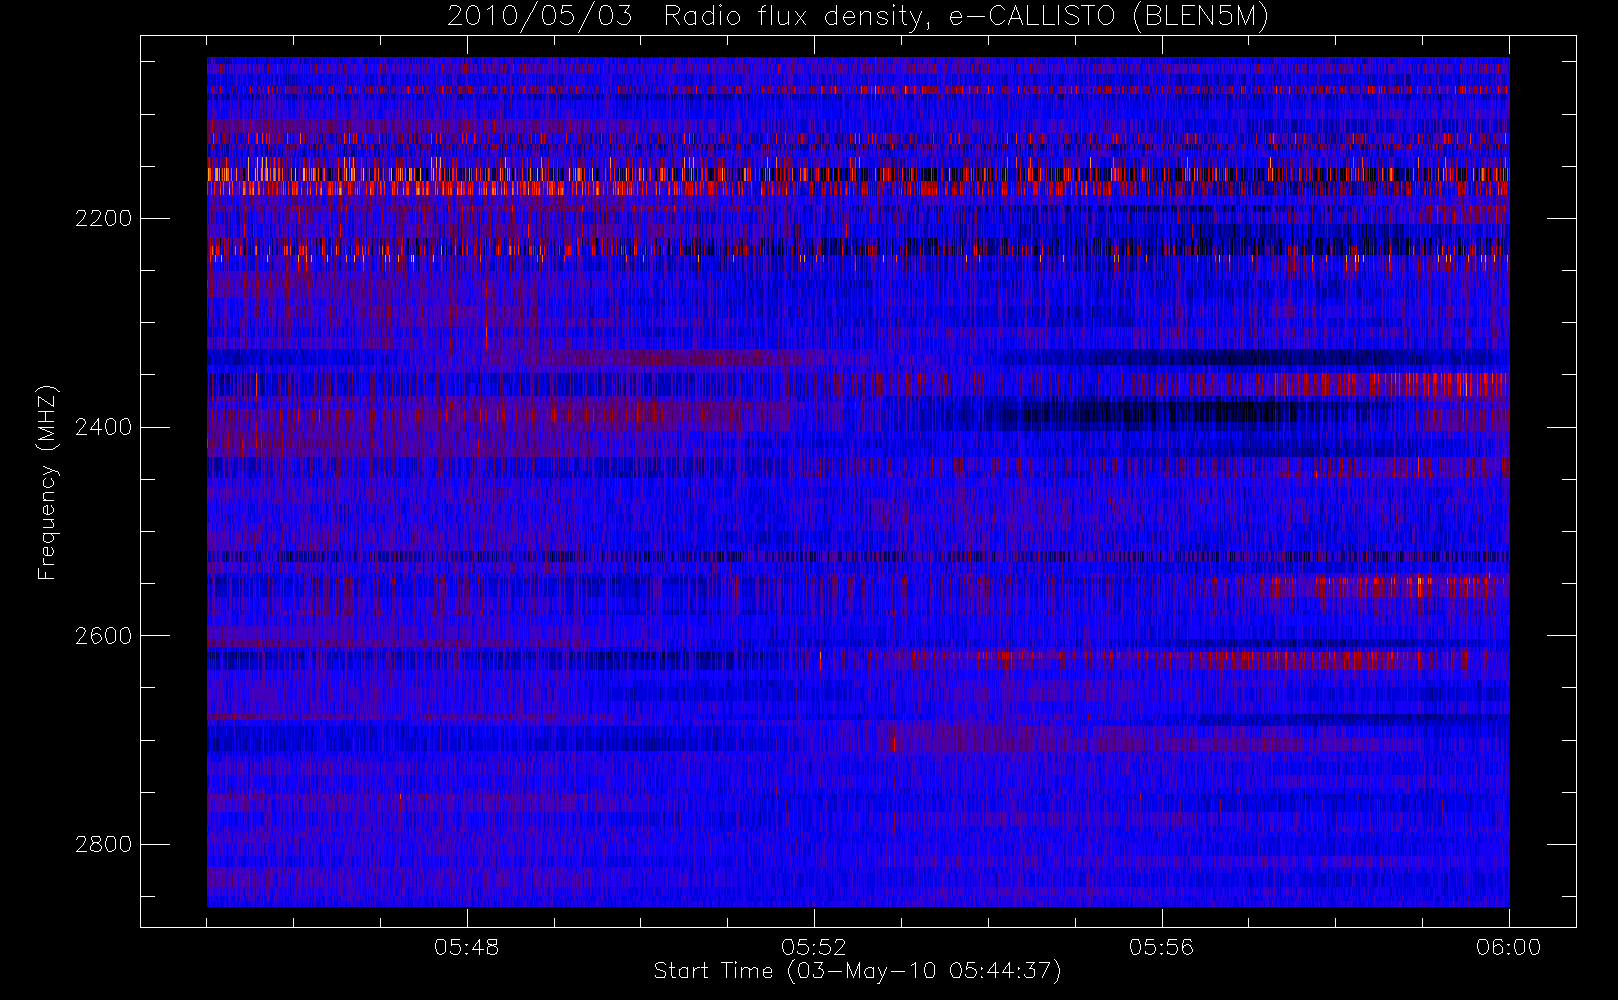This screenshot has width=1618, height=1000.
Task: Click the plot title "Radio flux density, e-CALLISTO (BLEN5M)"
Action: 966,17
